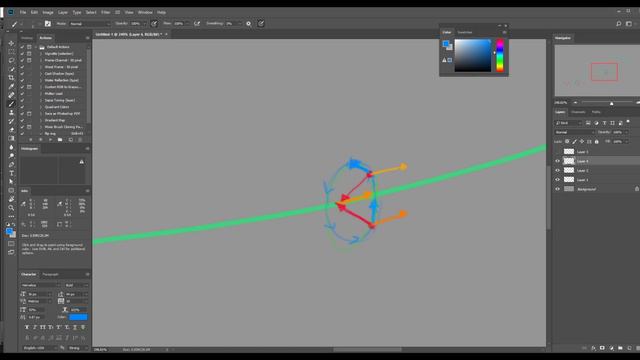Open layer kind filter dropdown
Screen dimensions: 640x360
568,123
